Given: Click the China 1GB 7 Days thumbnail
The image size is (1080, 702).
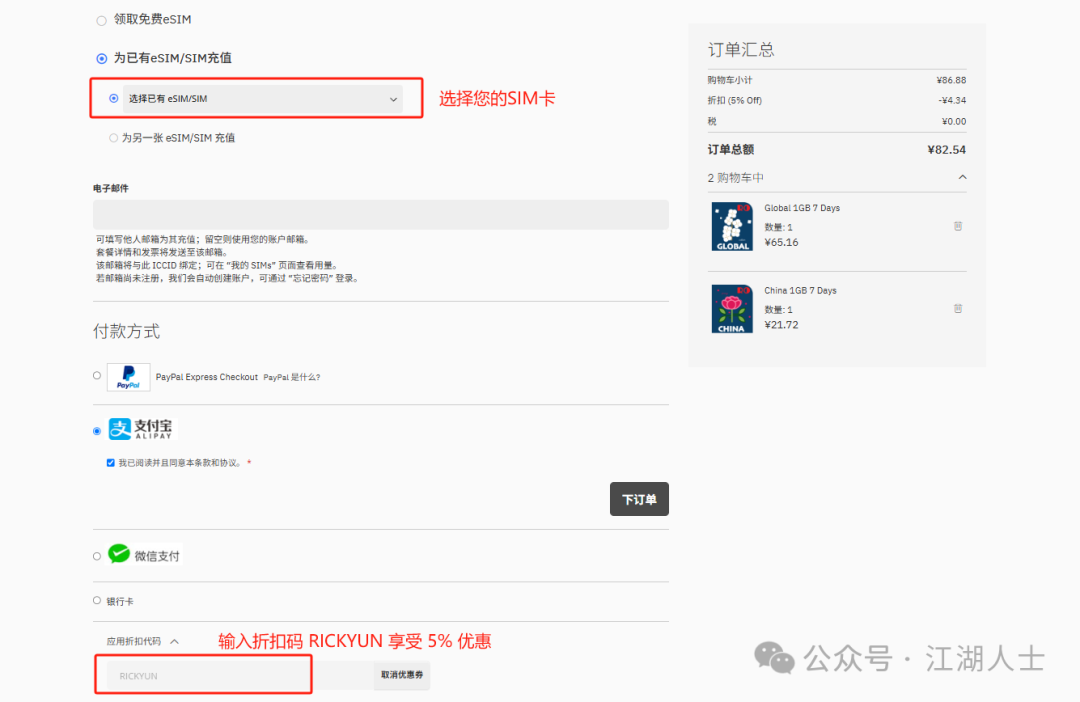Looking at the screenshot, I should [x=731, y=309].
